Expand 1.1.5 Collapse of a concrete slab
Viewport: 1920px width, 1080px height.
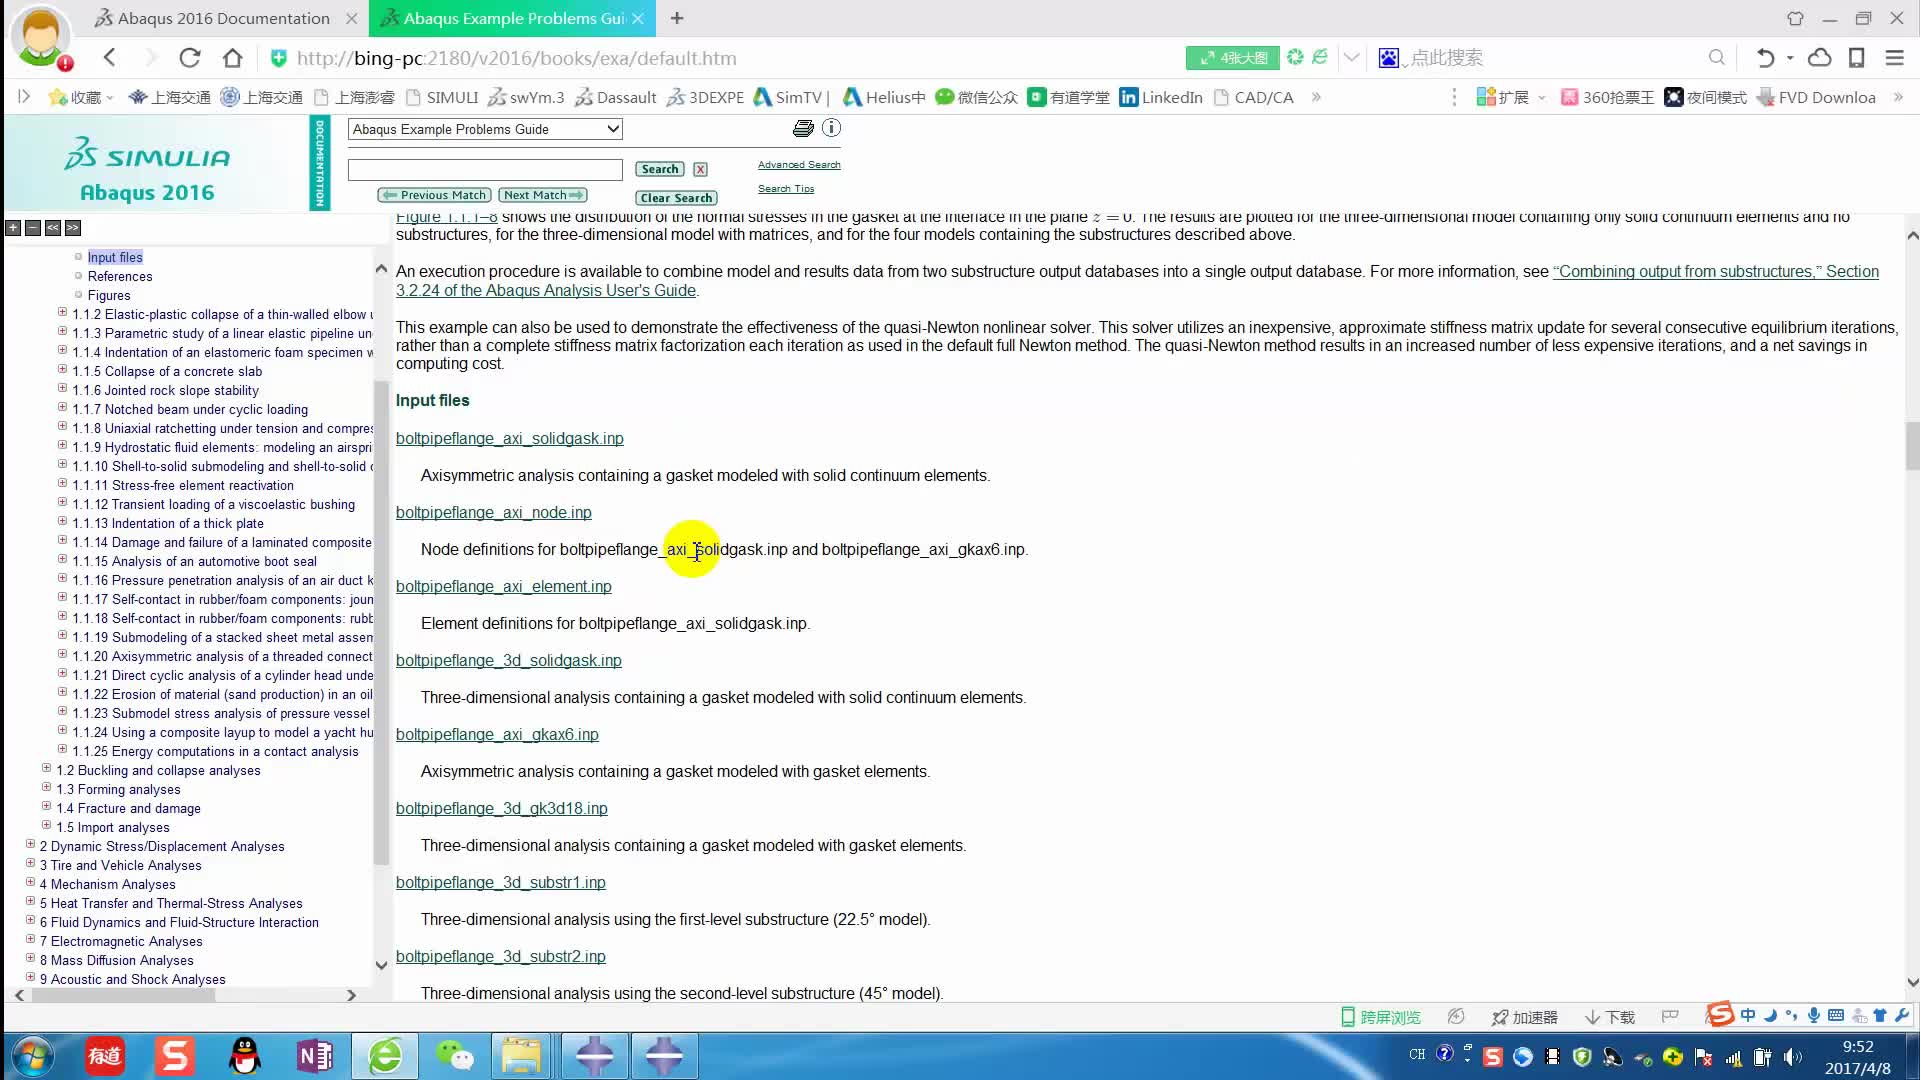tap(62, 370)
